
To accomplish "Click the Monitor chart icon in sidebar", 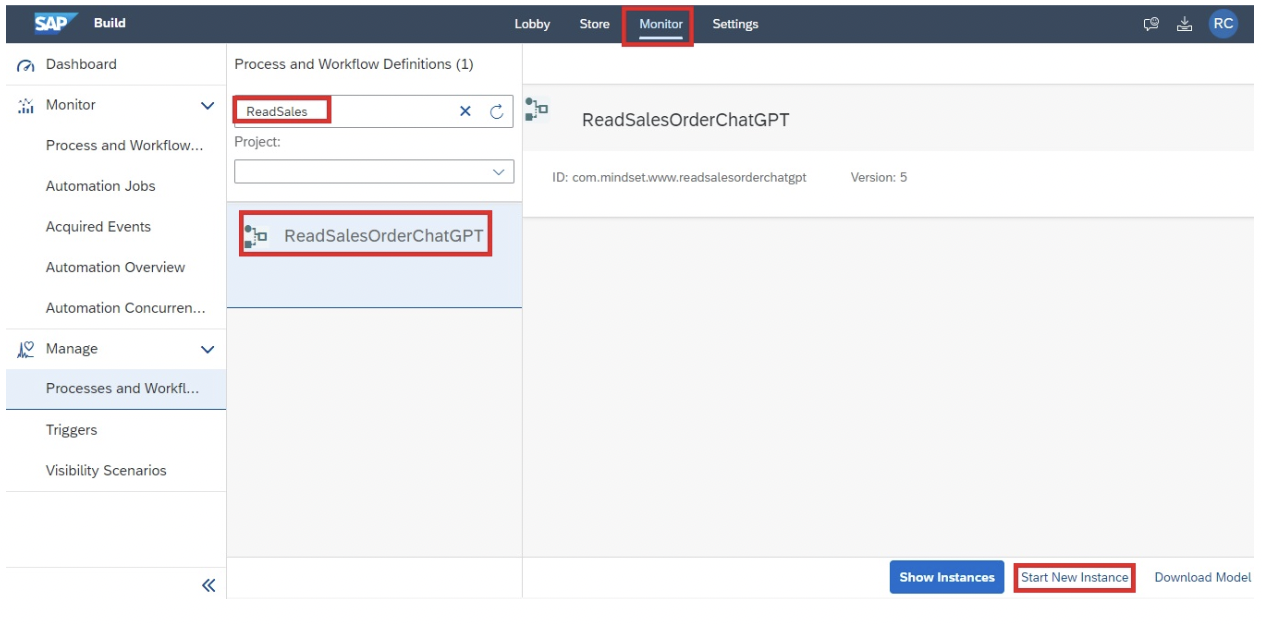I will (26, 105).
